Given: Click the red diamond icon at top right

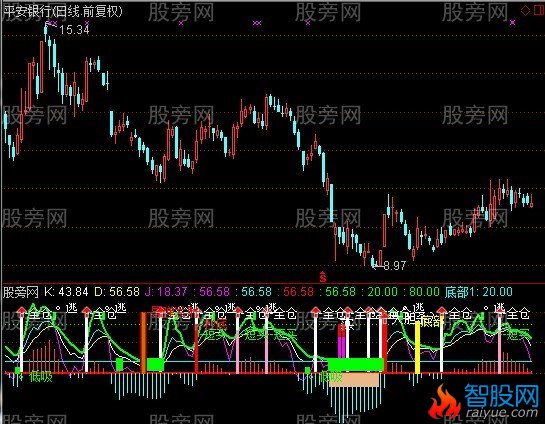Looking at the screenshot, I should point(525,10).
